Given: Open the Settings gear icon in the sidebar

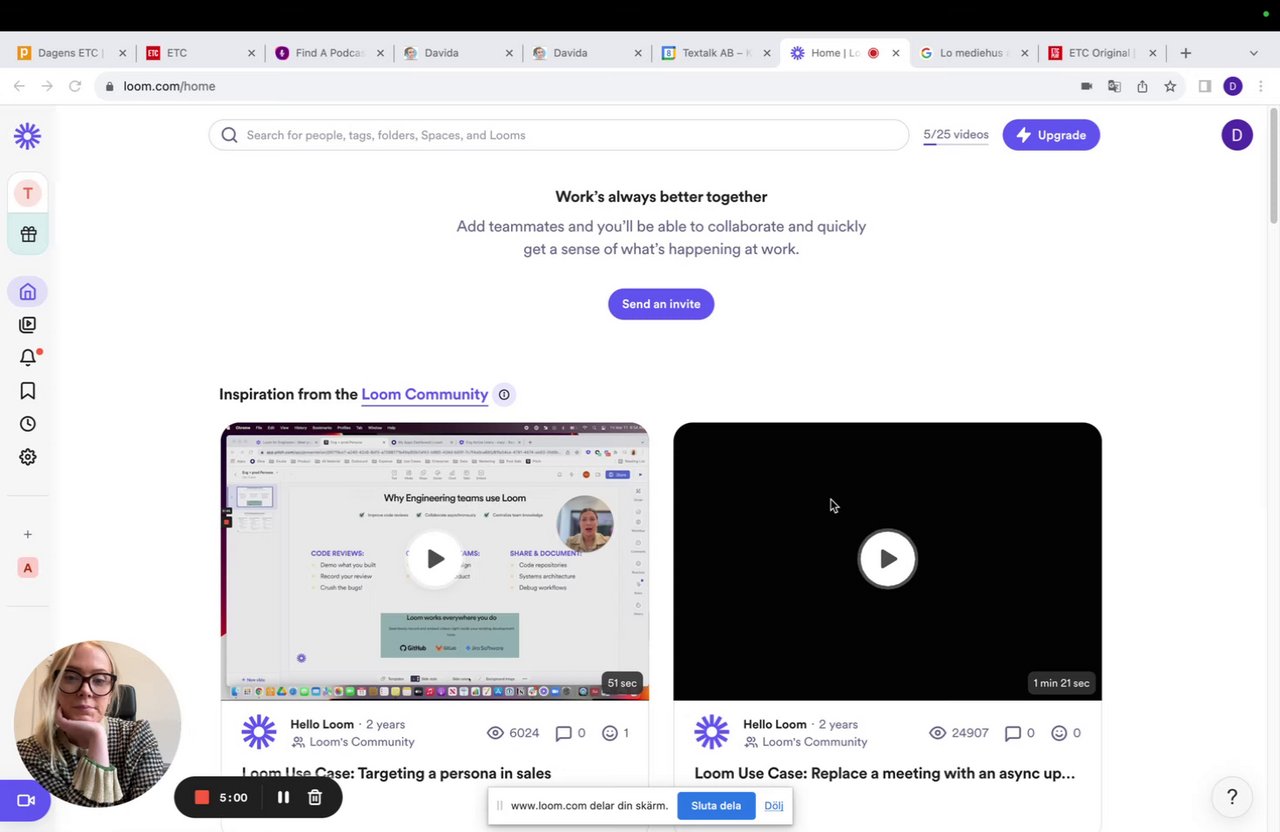Looking at the screenshot, I should tap(28, 457).
